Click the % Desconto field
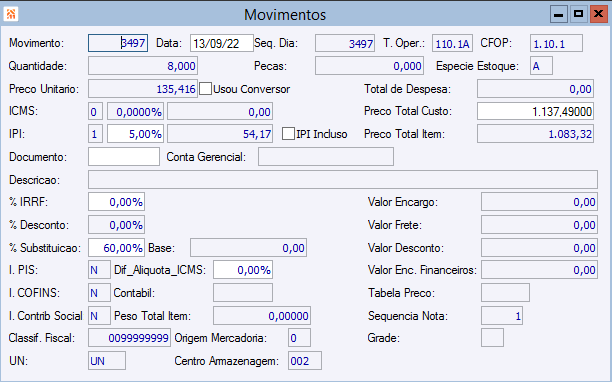 (116, 225)
